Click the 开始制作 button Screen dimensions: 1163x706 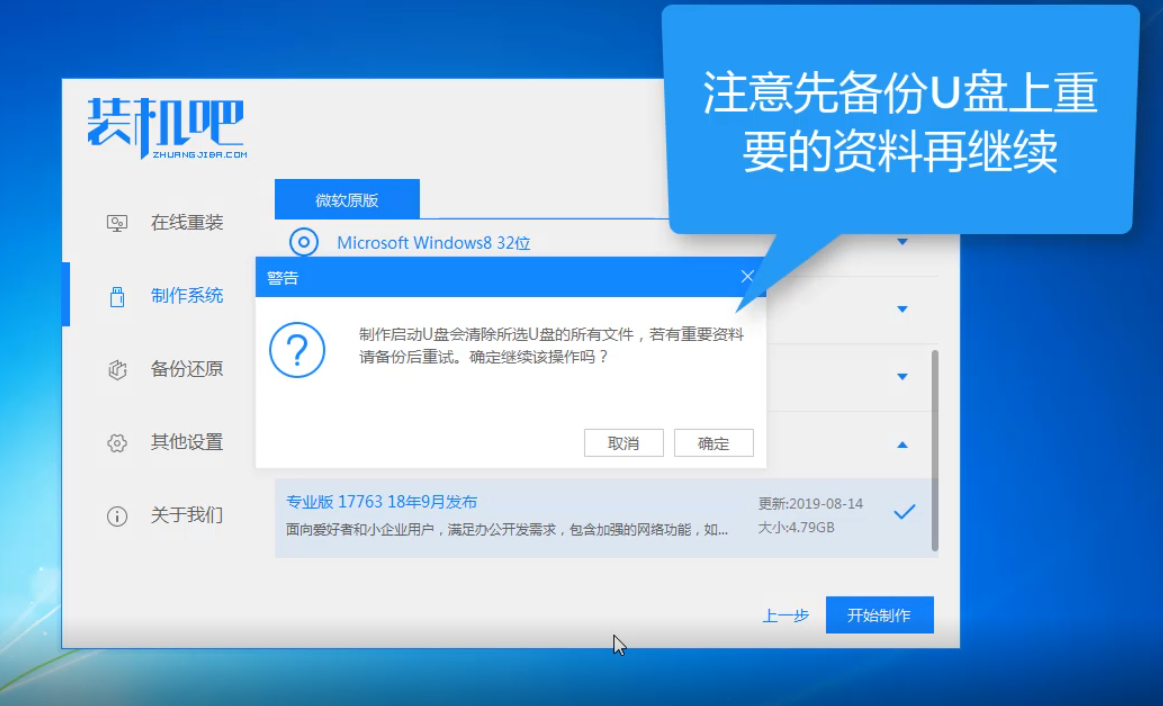[878, 614]
